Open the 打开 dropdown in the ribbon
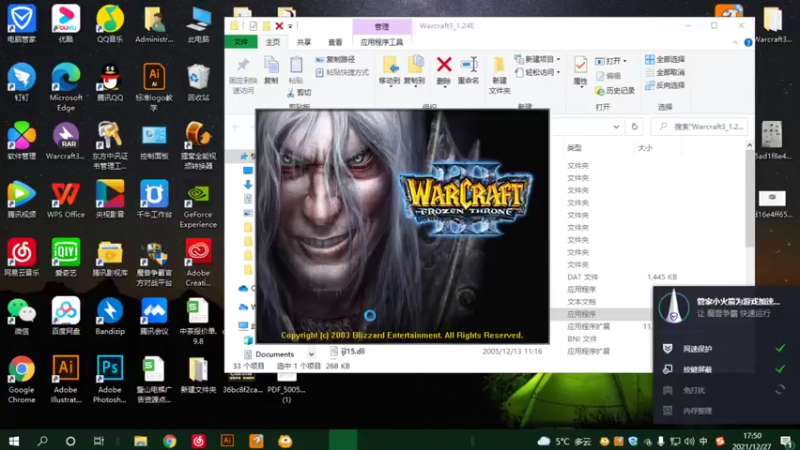Viewport: 800px width, 450px height. click(611, 61)
